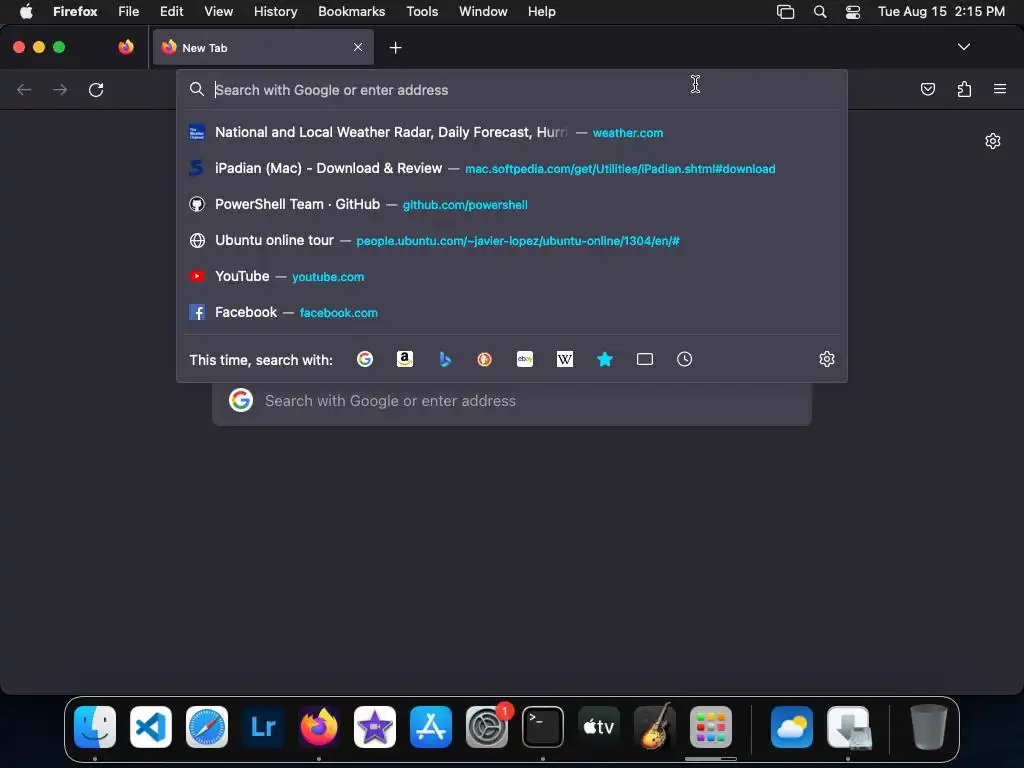Open Terminal from the Dock
Screen dimensions: 1024x768
tap(543, 727)
